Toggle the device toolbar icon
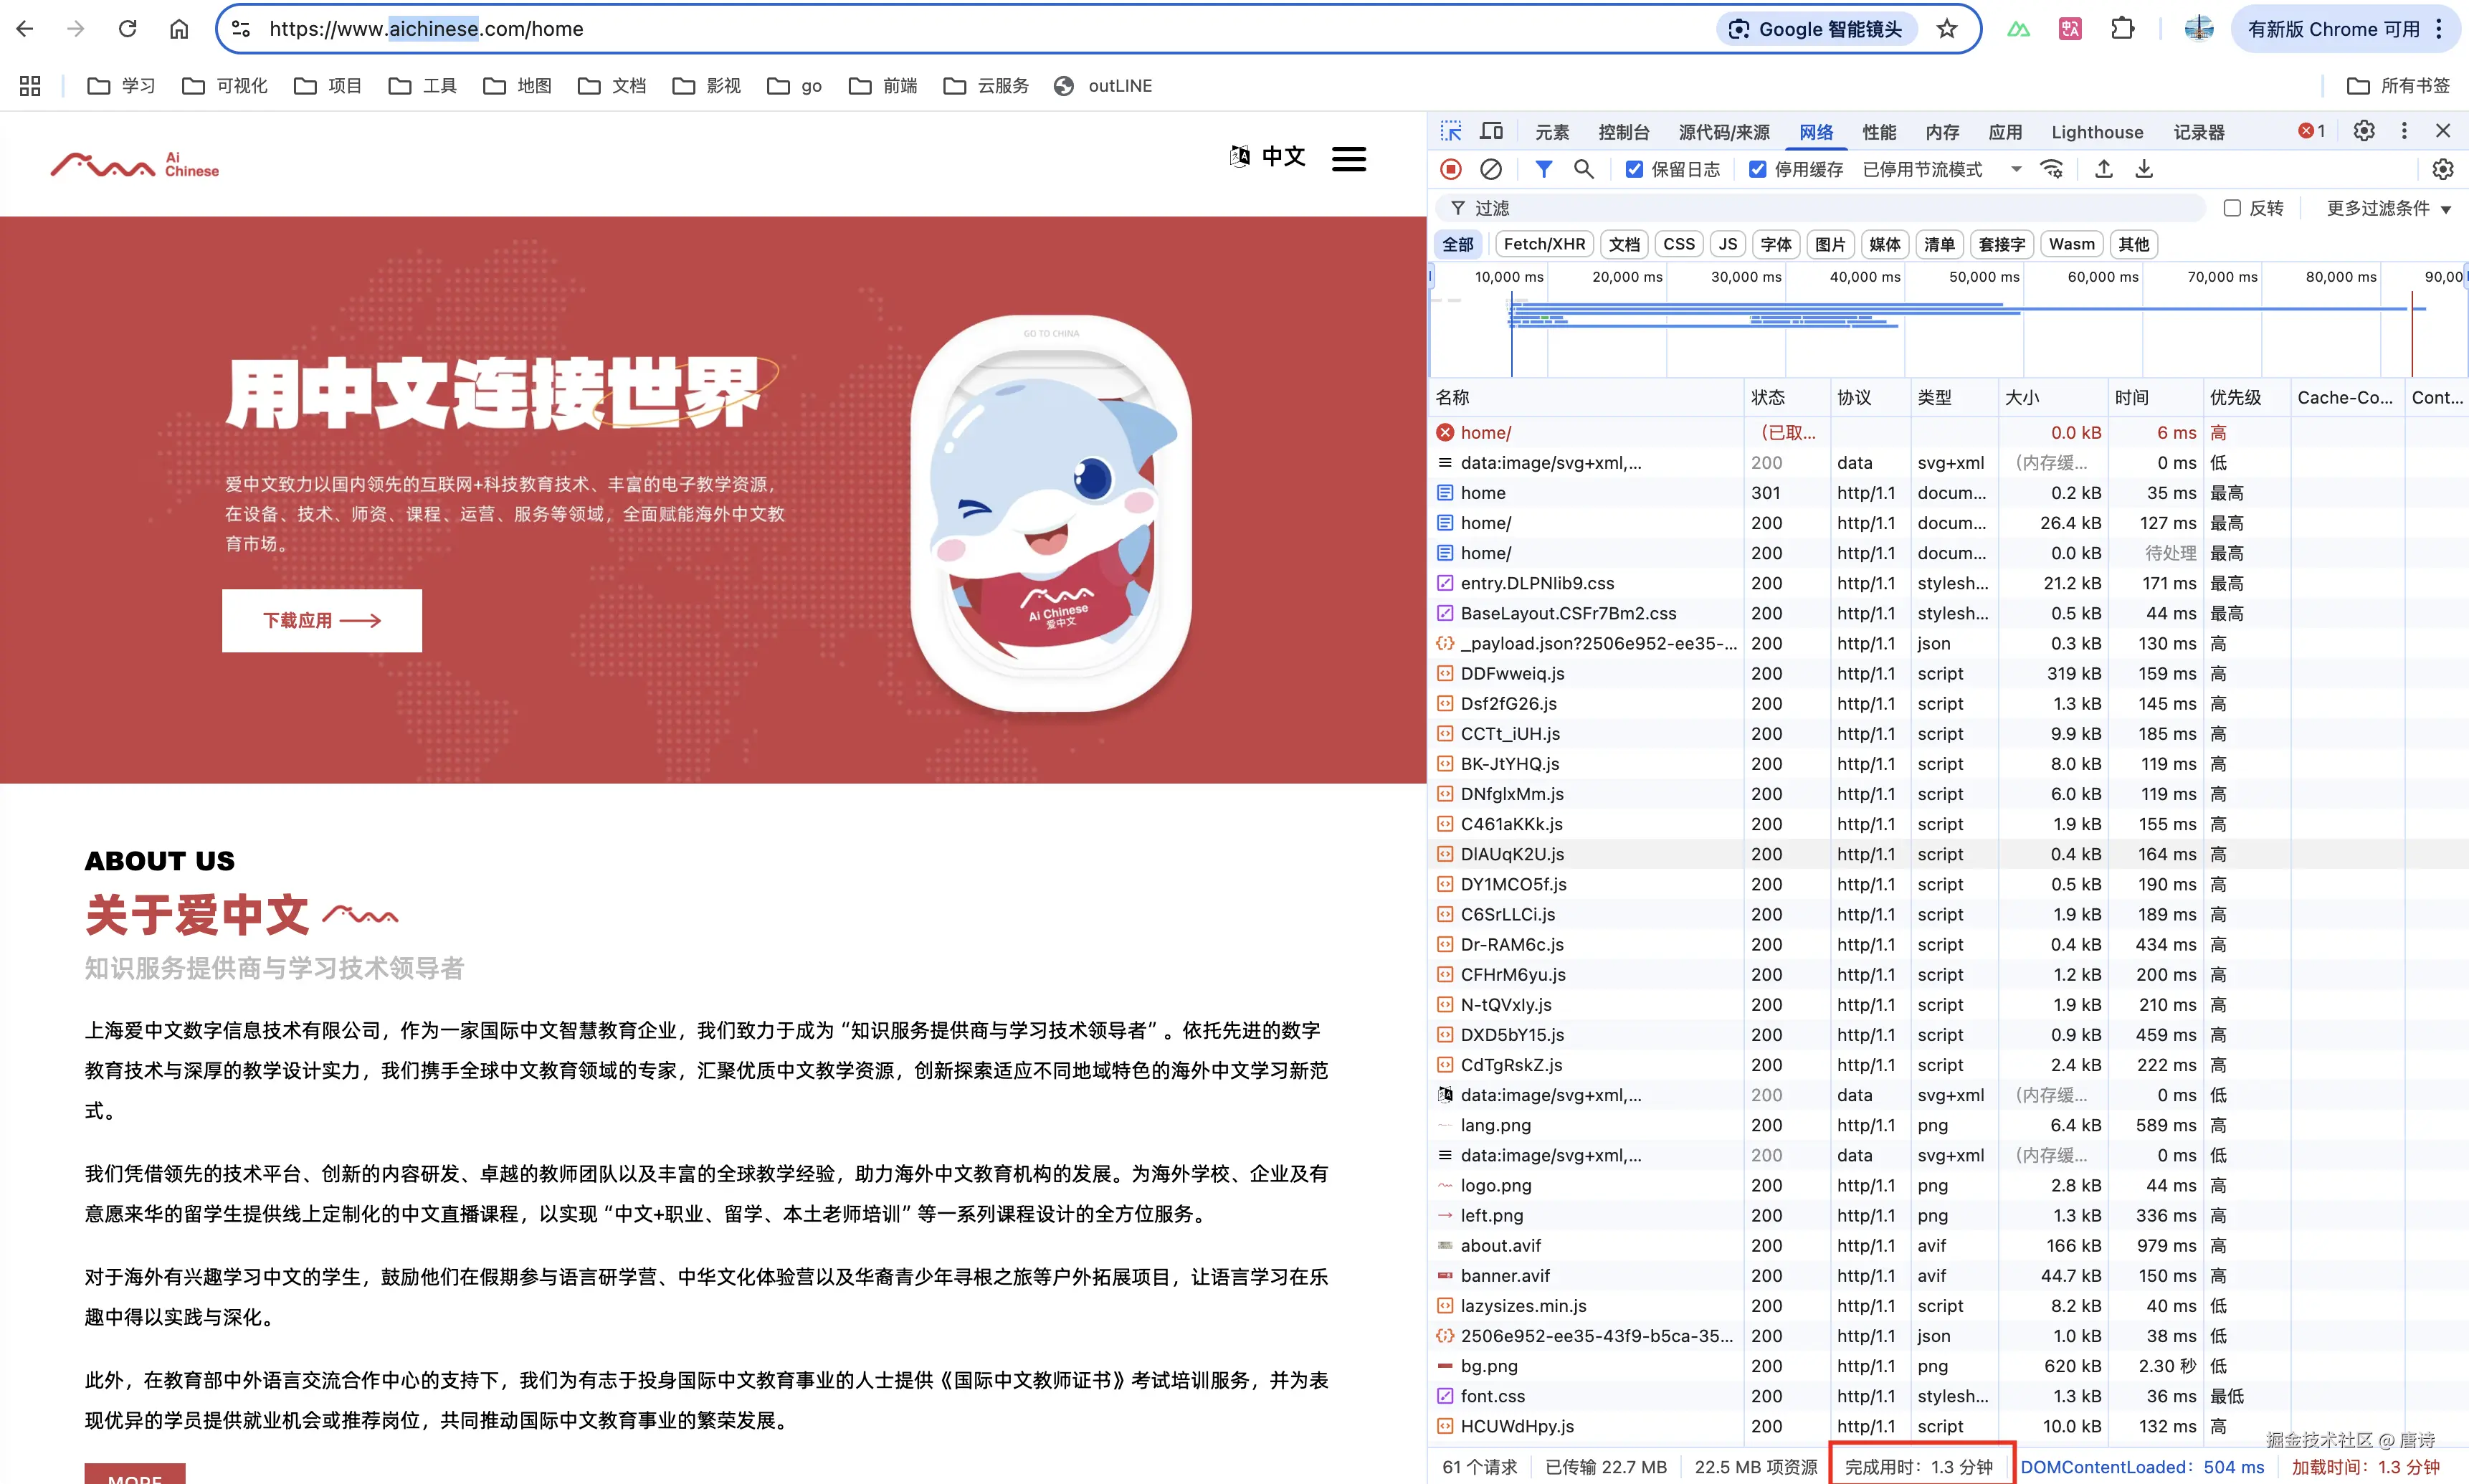 (x=1491, y=131)
